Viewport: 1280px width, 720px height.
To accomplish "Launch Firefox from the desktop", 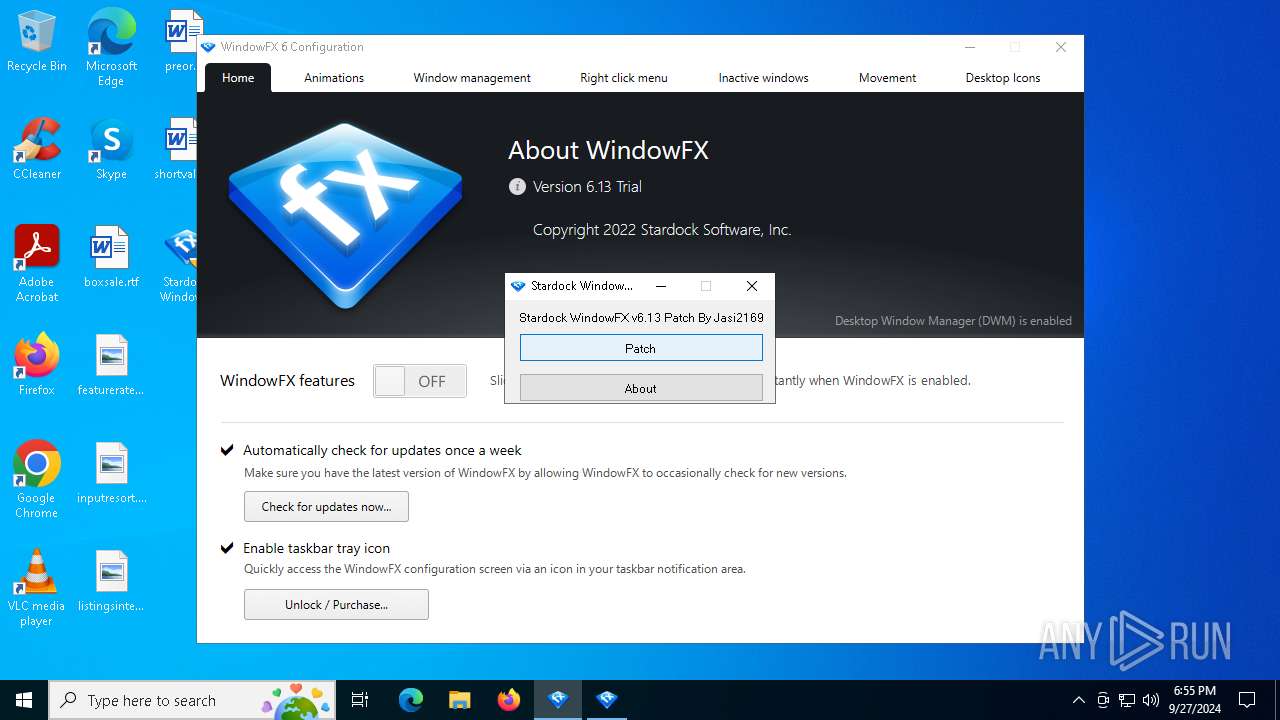I will tap(37, 365).
